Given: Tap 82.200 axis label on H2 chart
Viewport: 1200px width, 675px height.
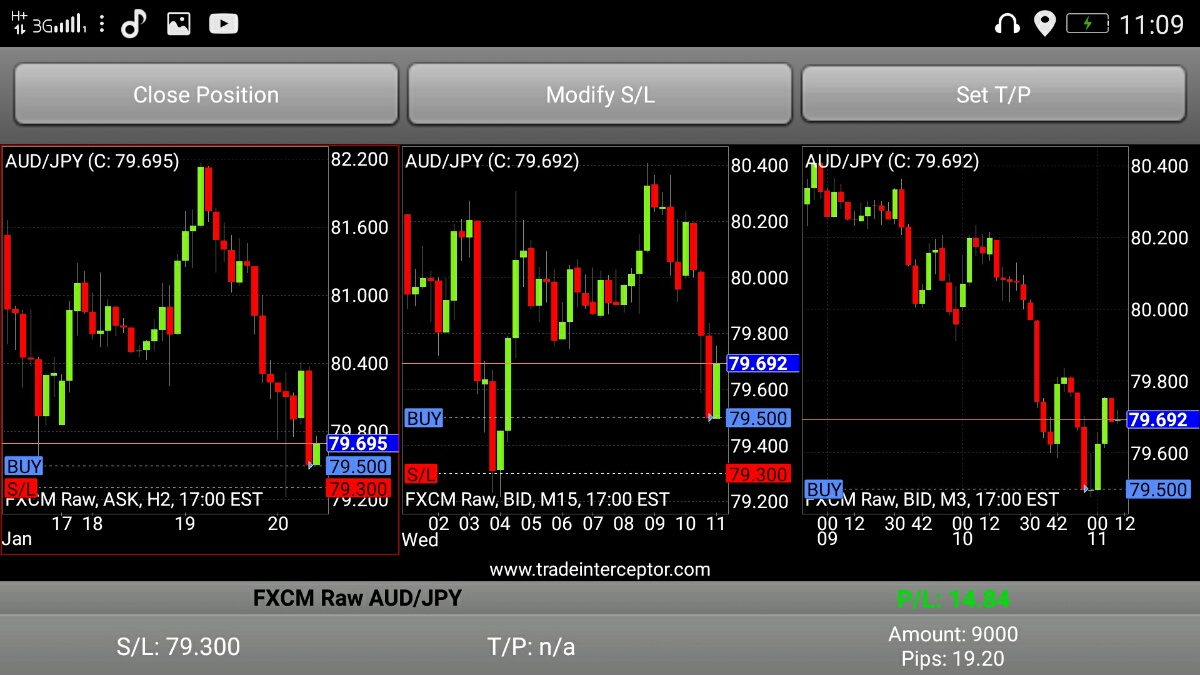Looking at the screenshot, I should pos(359,159).
